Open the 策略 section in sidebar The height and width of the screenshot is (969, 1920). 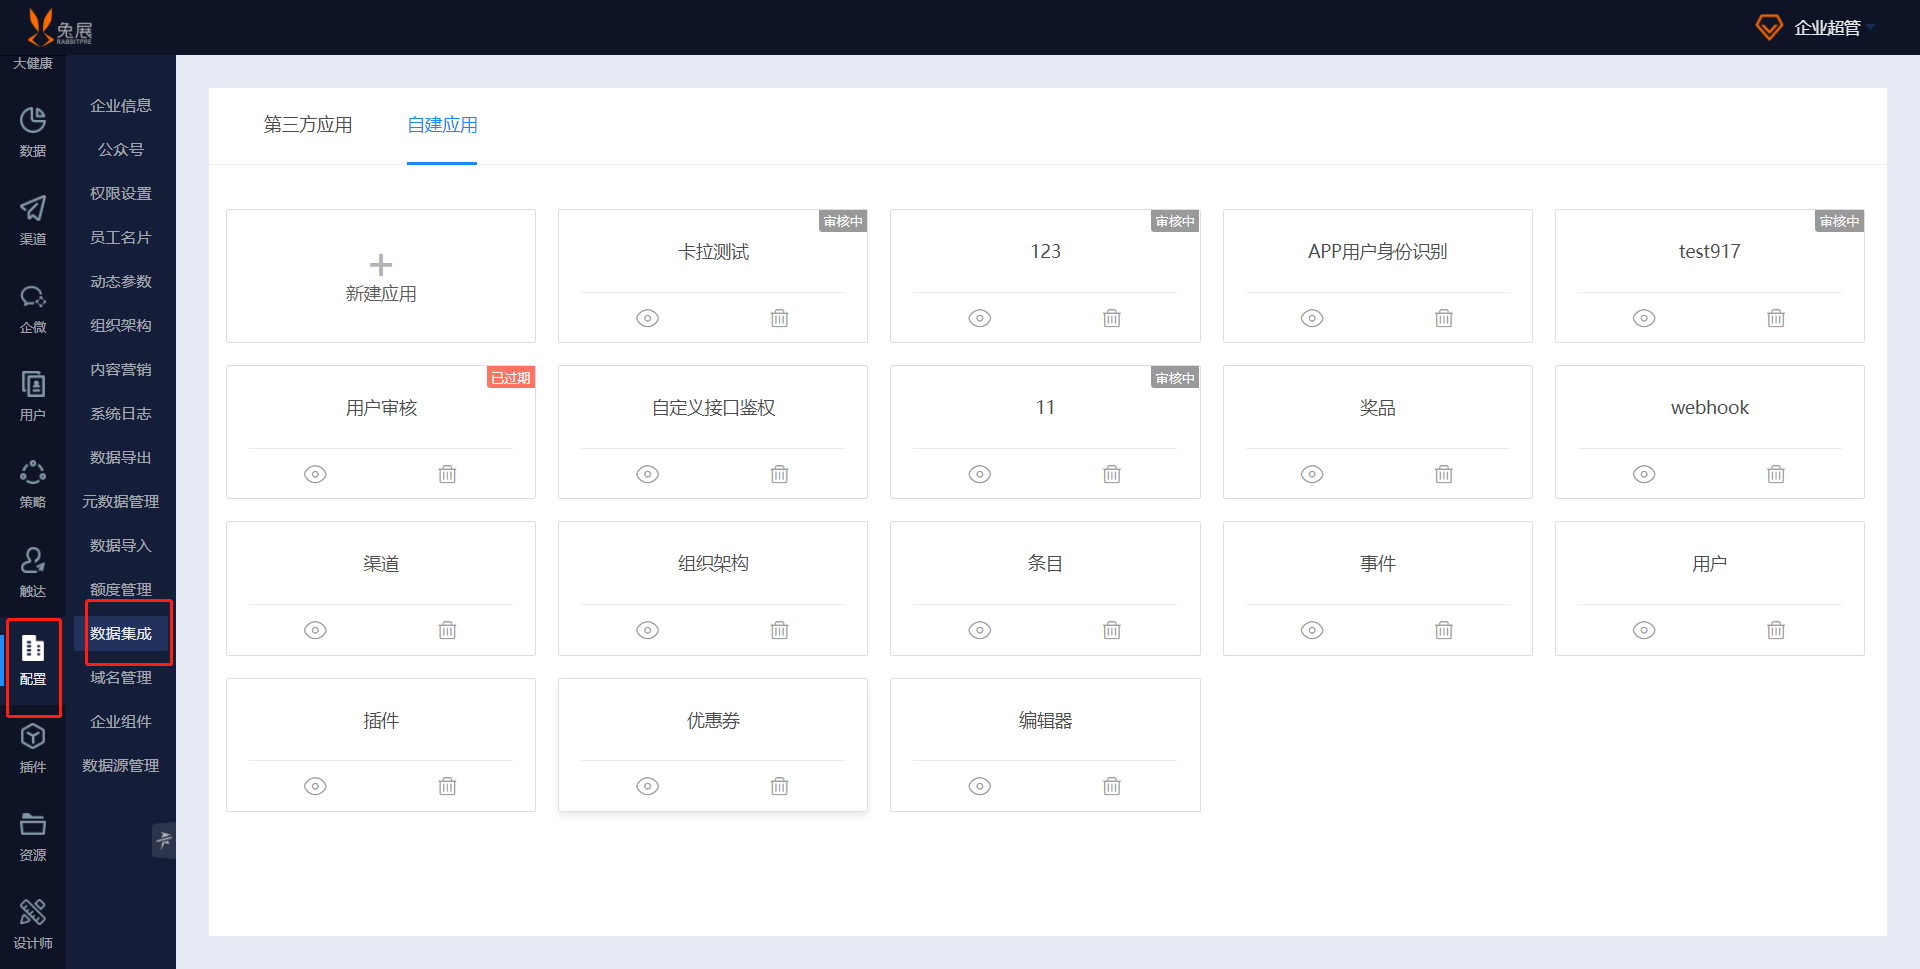point(33,484)
